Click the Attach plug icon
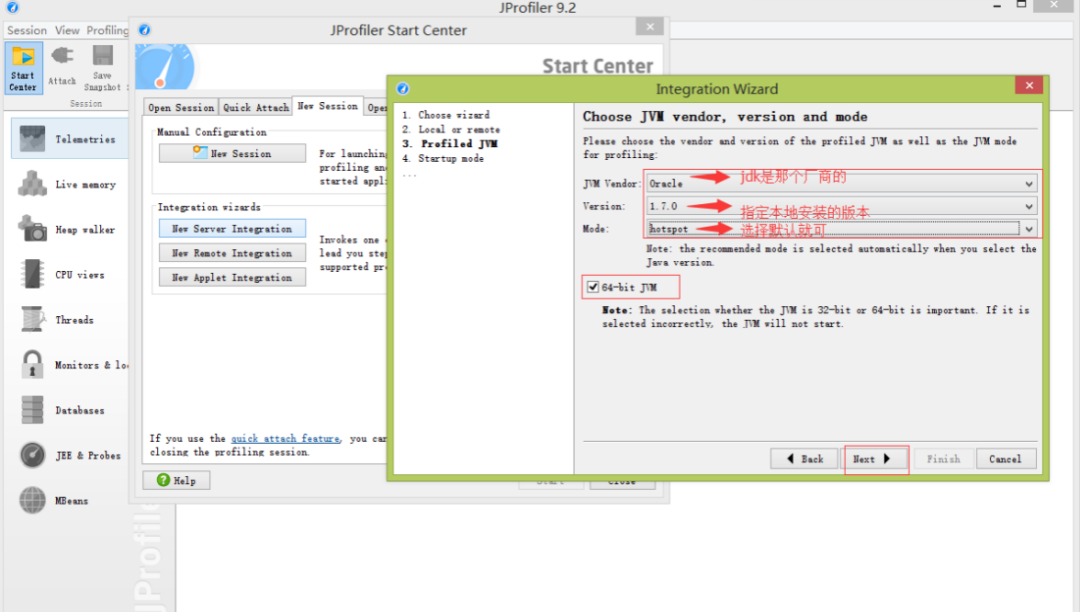The height and width of the screenshot is (612, 1080). click(62, 55)
